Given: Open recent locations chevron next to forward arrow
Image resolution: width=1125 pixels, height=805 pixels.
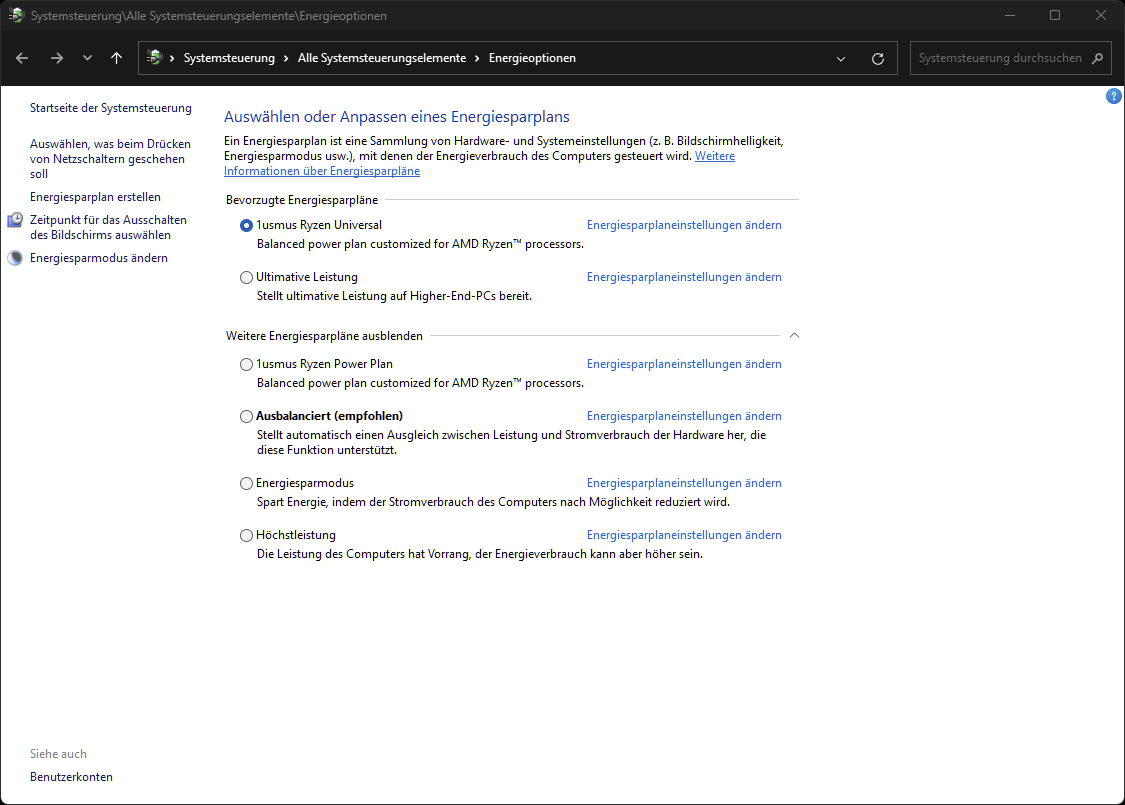Looking at the screenshot, I should click(x=87, y=58).
